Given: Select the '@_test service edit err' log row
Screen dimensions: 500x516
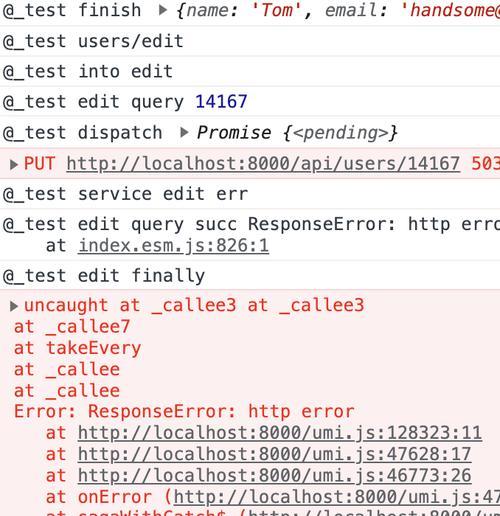Looking at the screenshot, I should tap(250, 194).
